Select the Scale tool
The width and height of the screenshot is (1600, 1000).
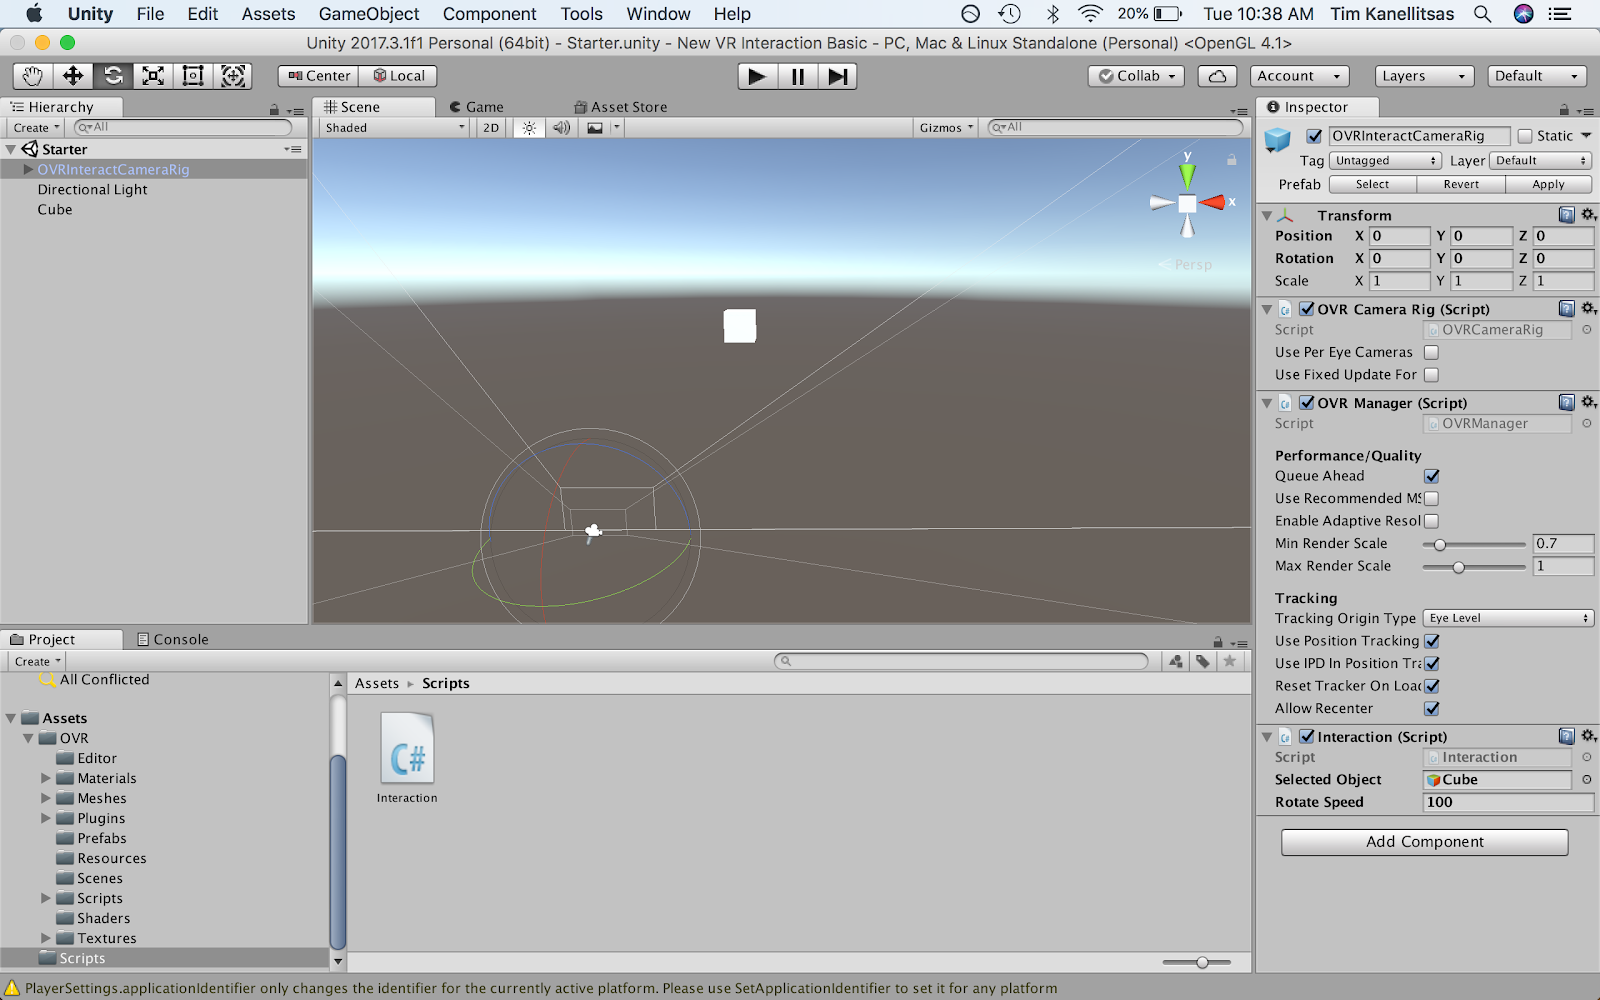pos(153,76)
